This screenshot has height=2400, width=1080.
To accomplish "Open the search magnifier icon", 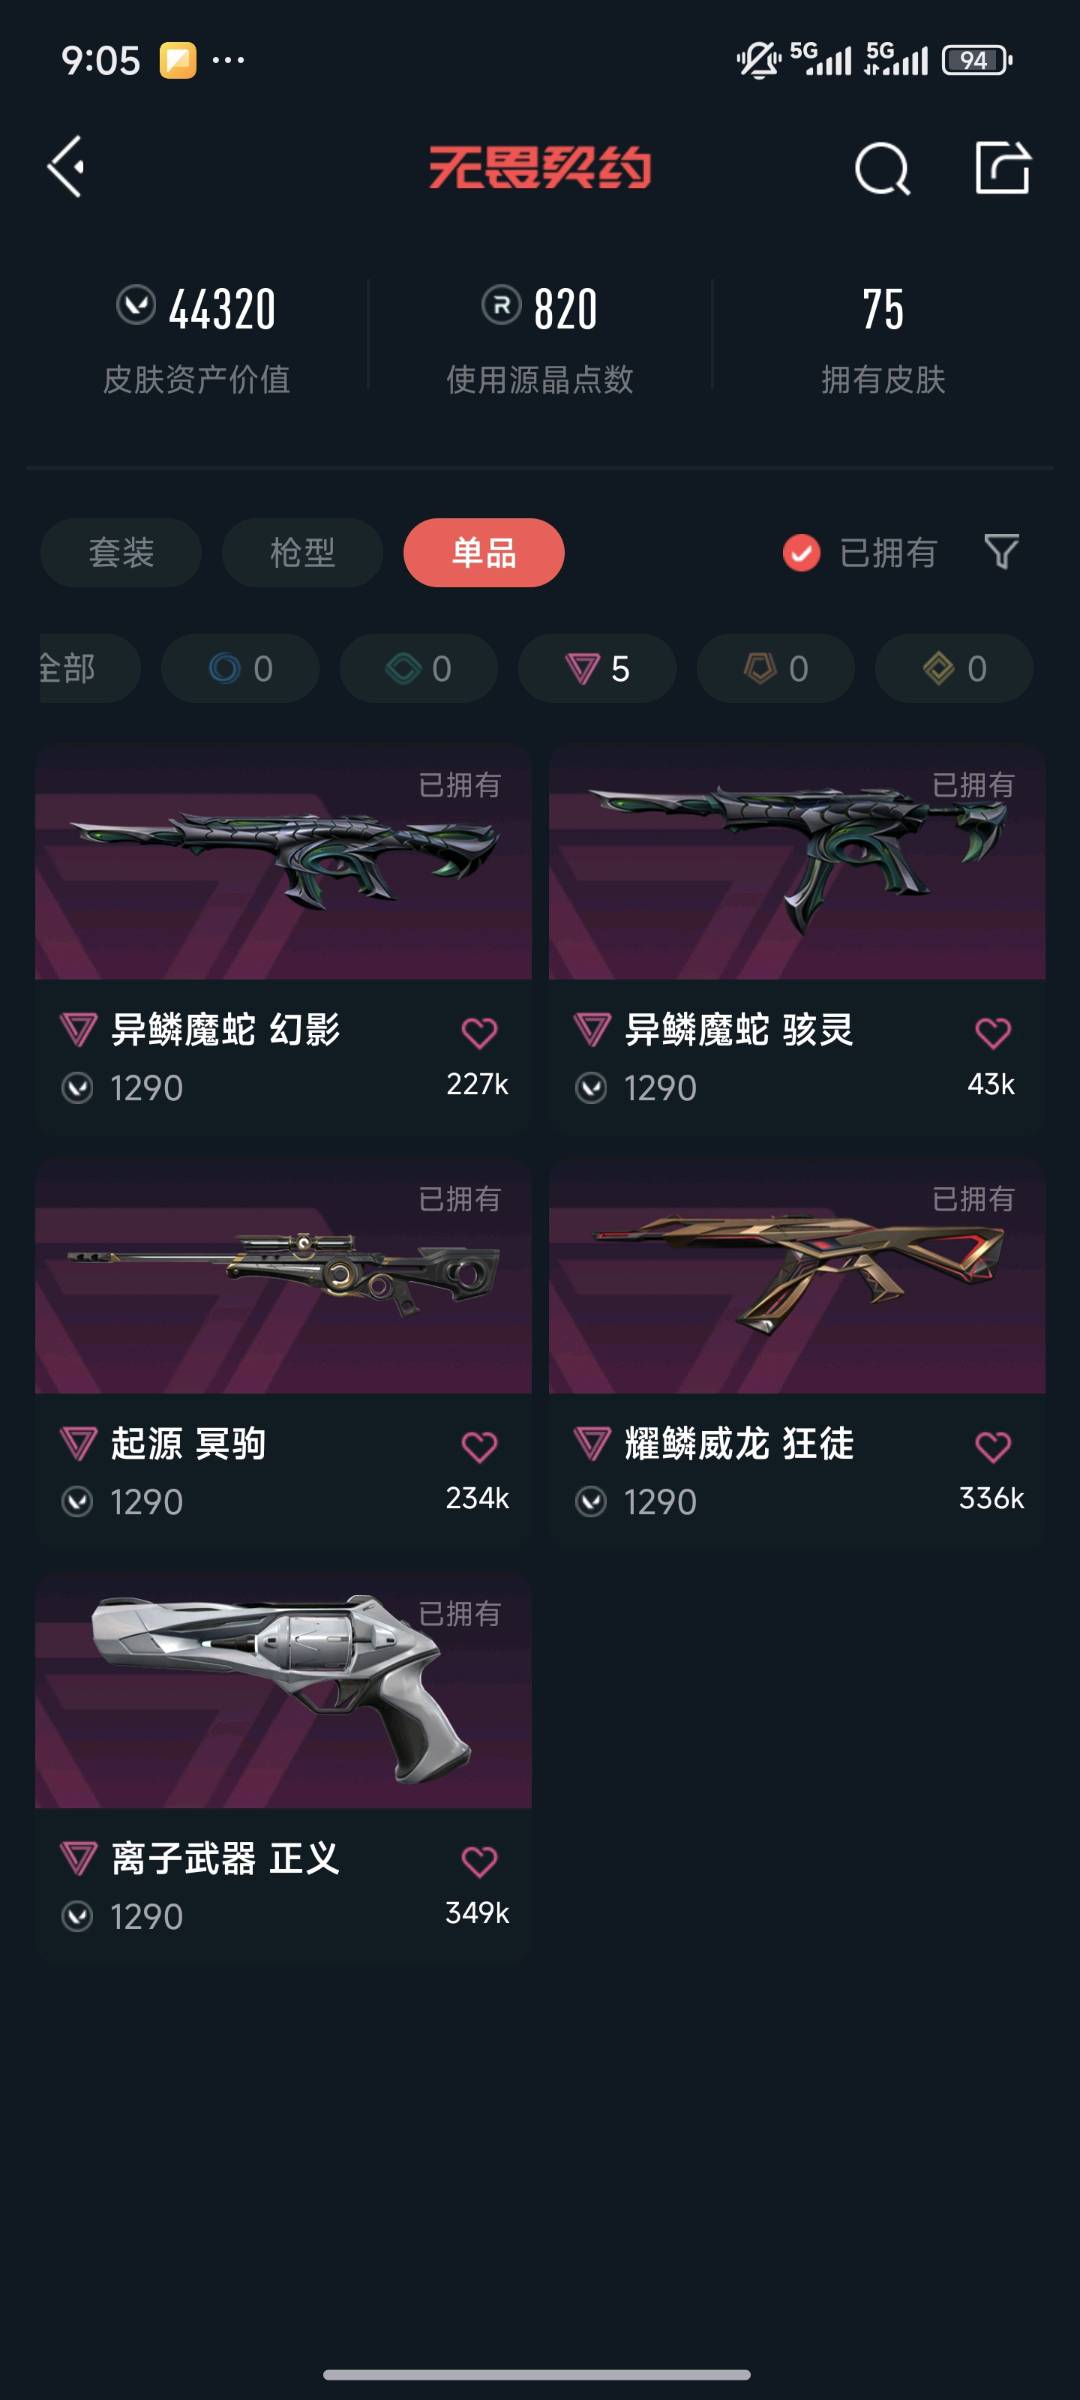I will [882, 168].
